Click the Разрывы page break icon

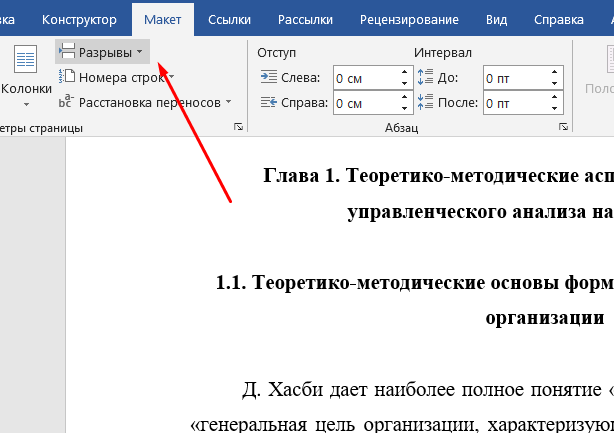pos(67,51)
